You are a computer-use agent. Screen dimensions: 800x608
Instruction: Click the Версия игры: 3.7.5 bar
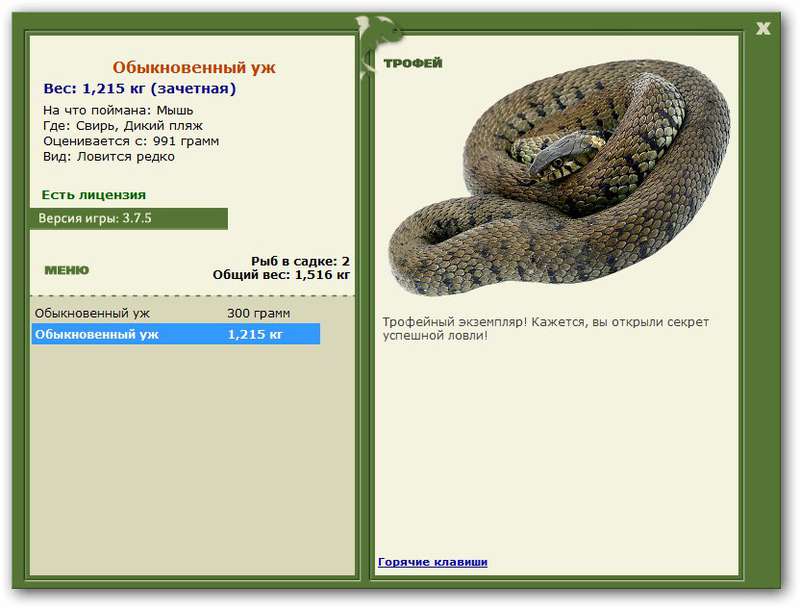tap(129, 219)
